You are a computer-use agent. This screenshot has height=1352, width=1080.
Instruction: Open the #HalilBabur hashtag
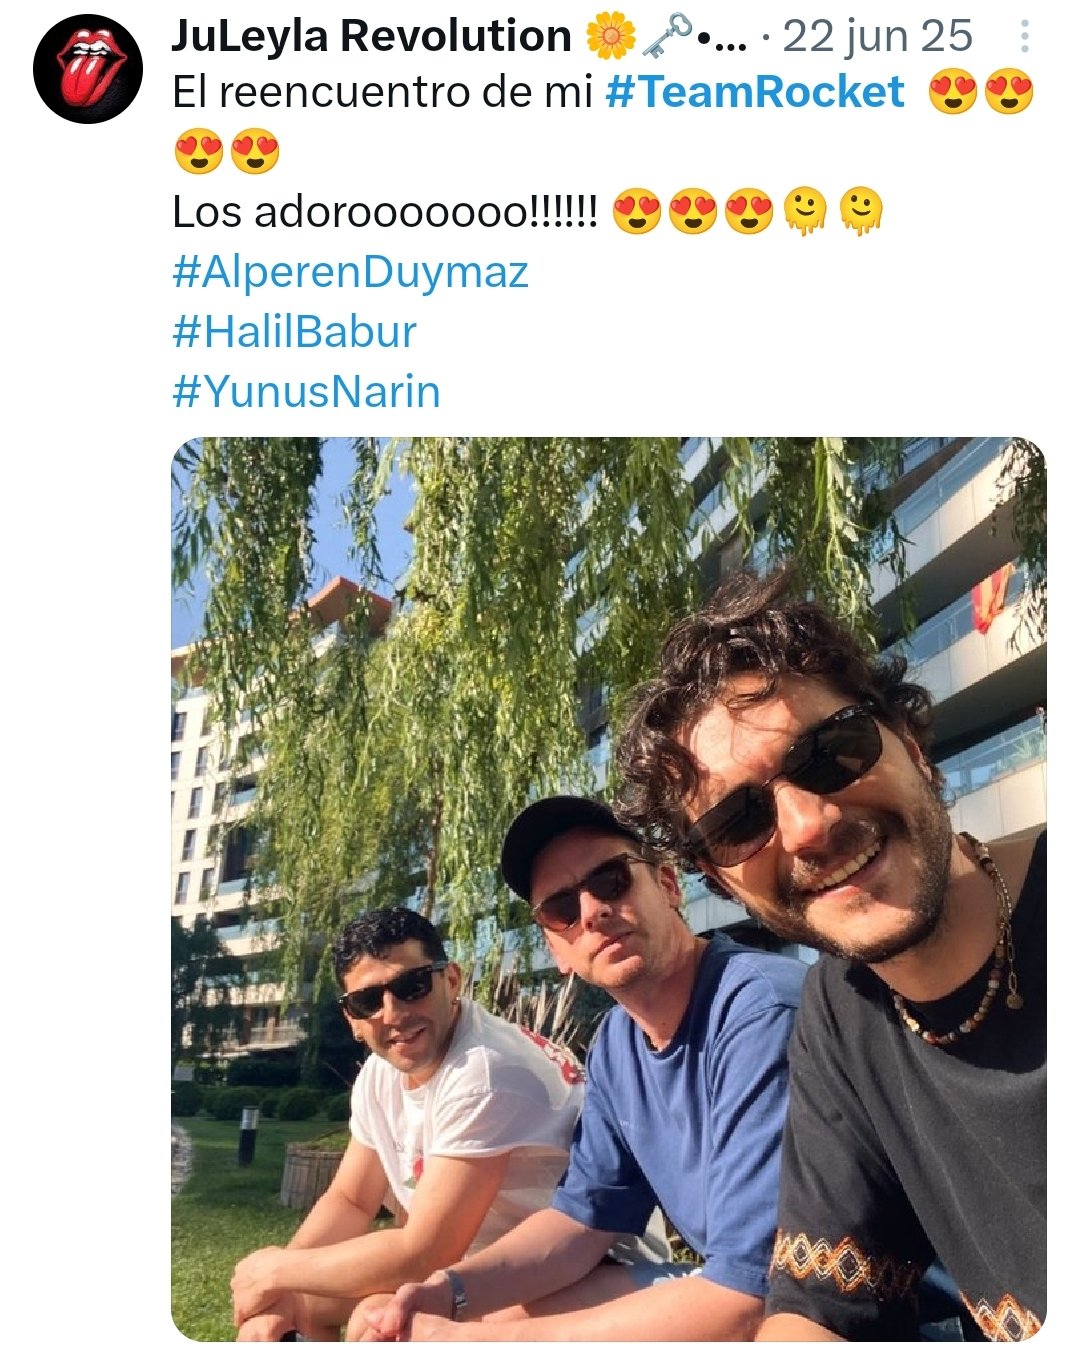(x=294, y=332)
